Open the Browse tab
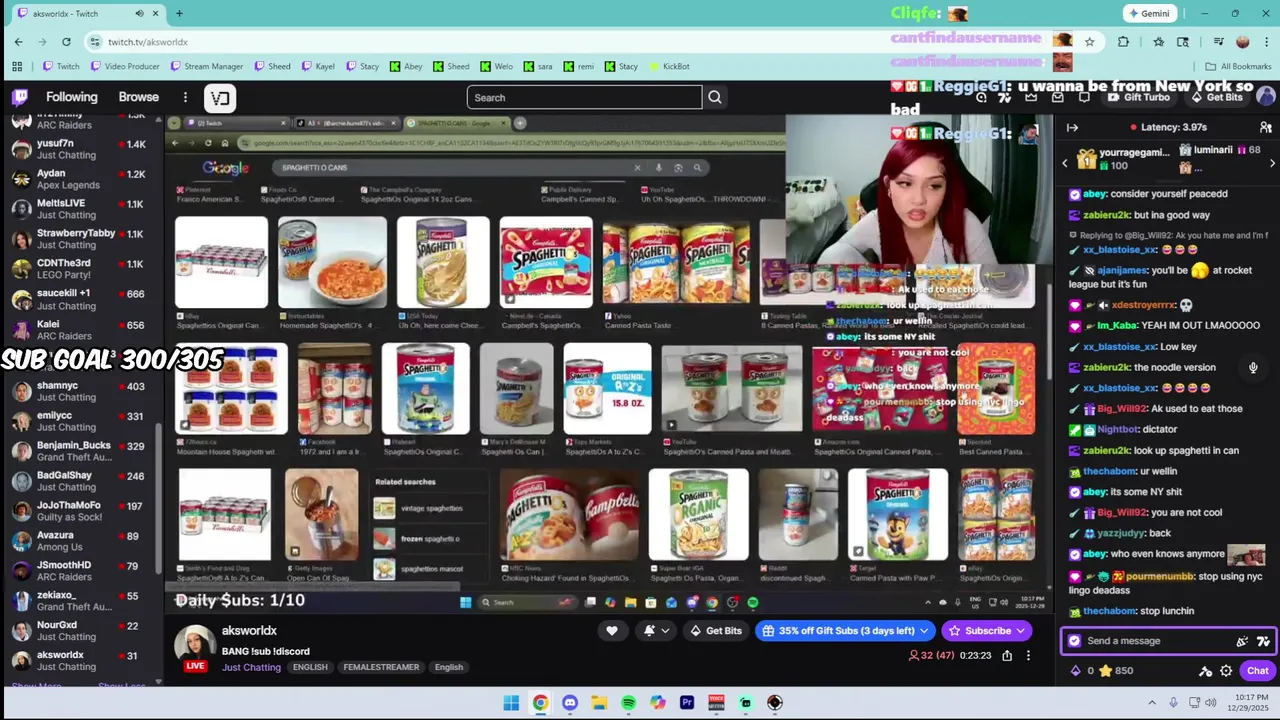 coord(139,97)
